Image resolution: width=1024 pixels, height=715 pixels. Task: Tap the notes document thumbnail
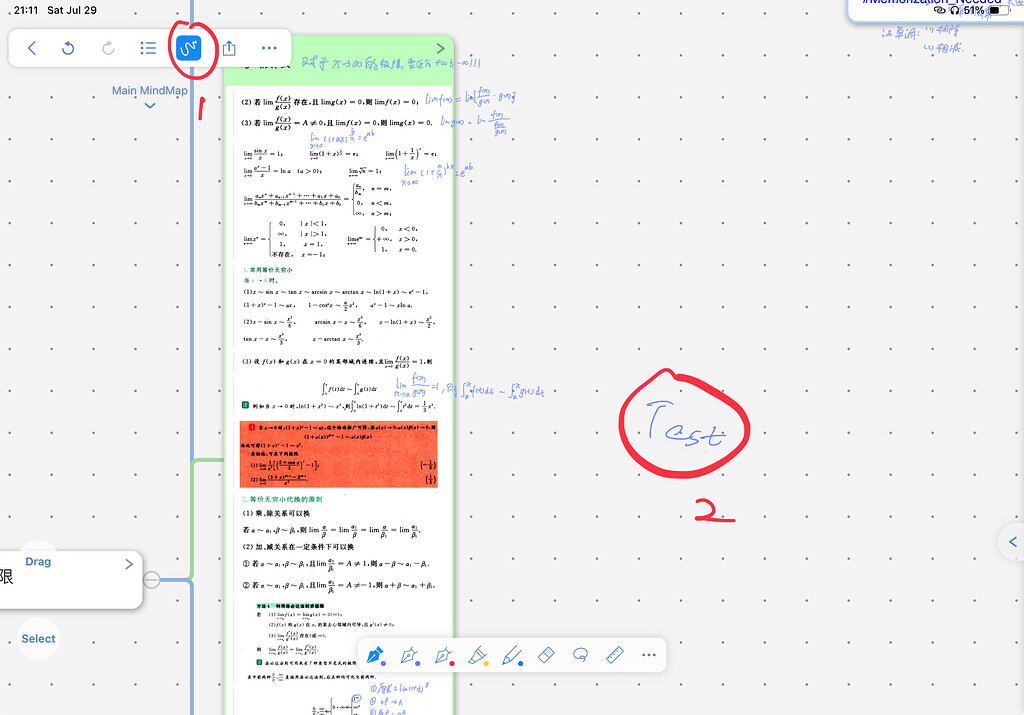[x=339, y=350]
